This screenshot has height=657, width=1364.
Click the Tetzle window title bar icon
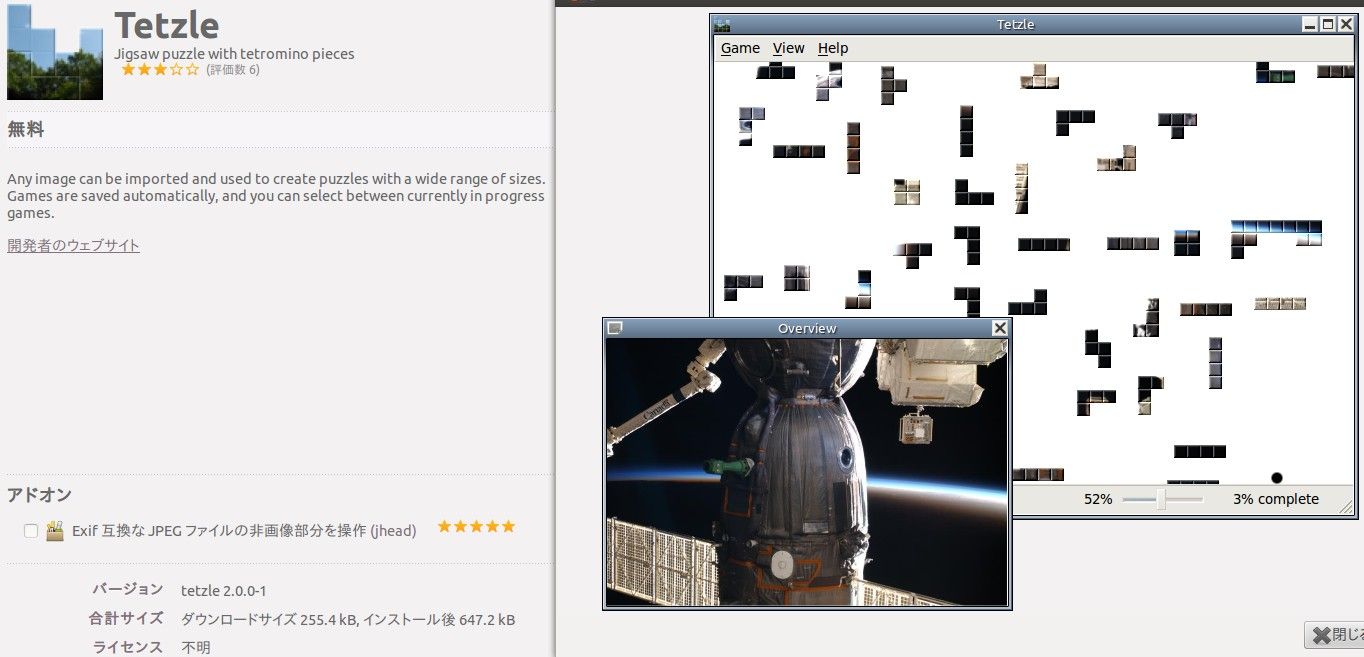(721, 24)
